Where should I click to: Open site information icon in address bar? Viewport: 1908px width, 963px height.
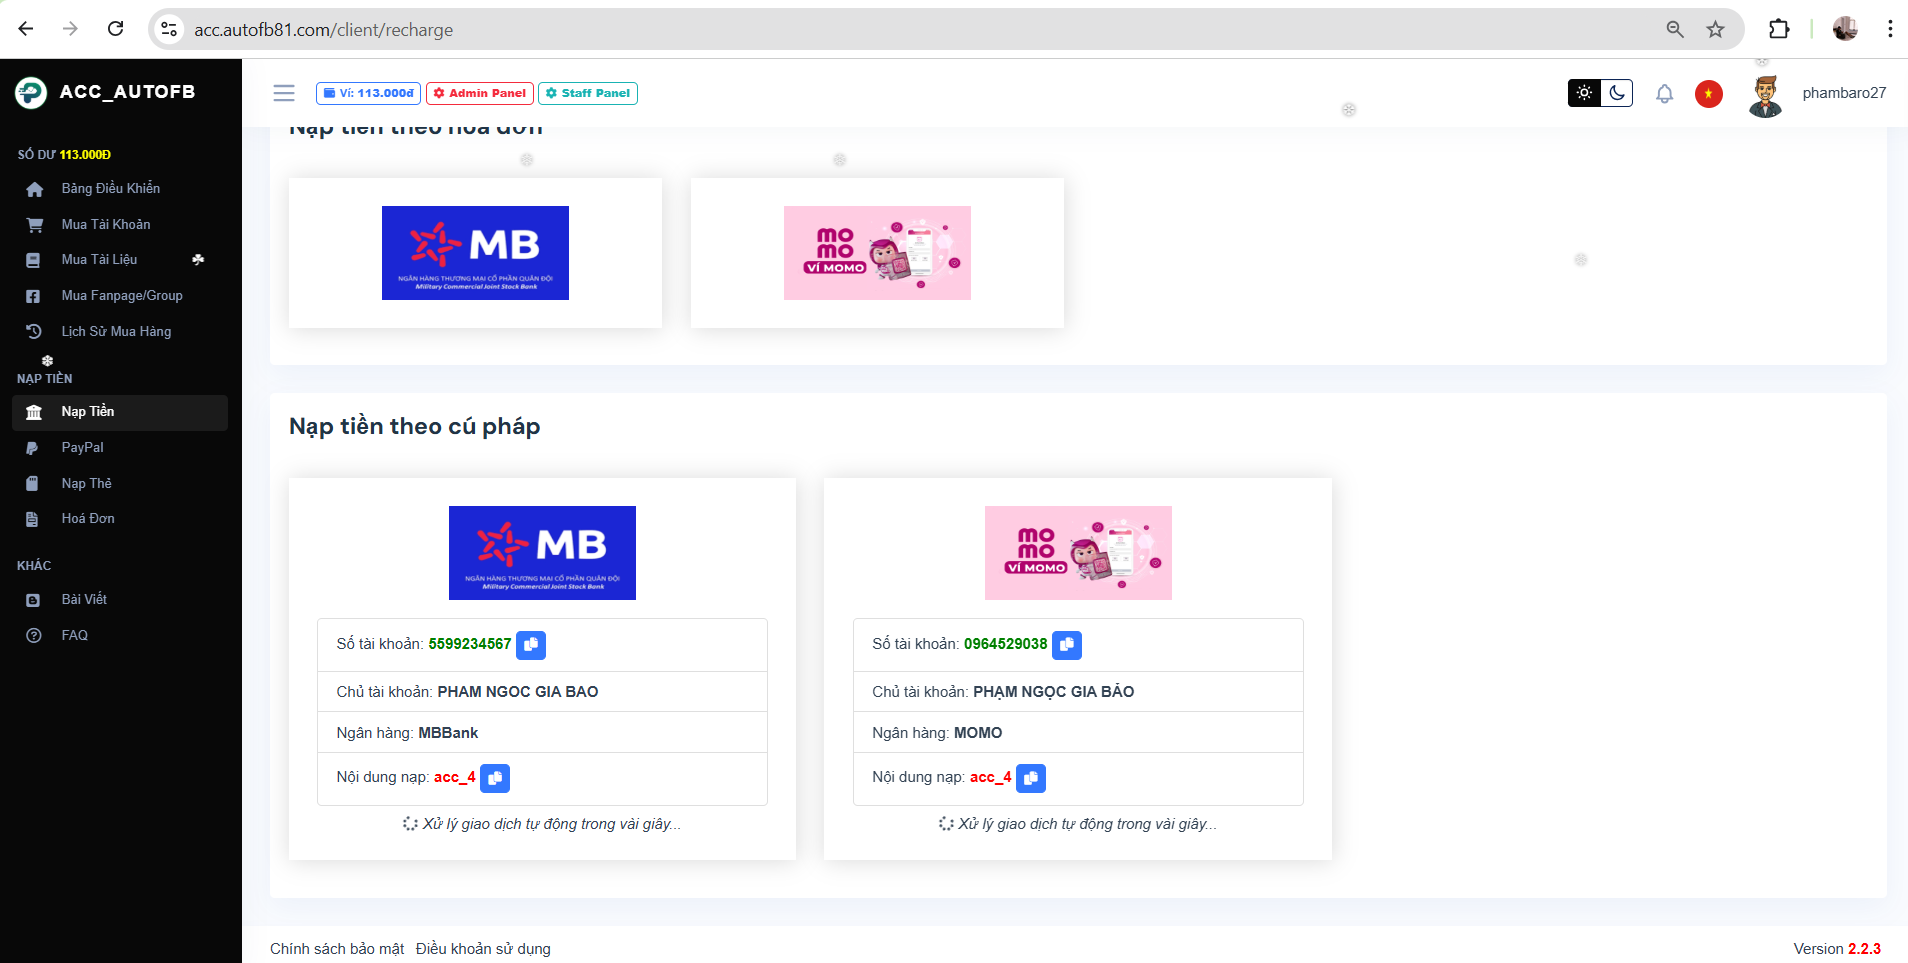(170, 30)
